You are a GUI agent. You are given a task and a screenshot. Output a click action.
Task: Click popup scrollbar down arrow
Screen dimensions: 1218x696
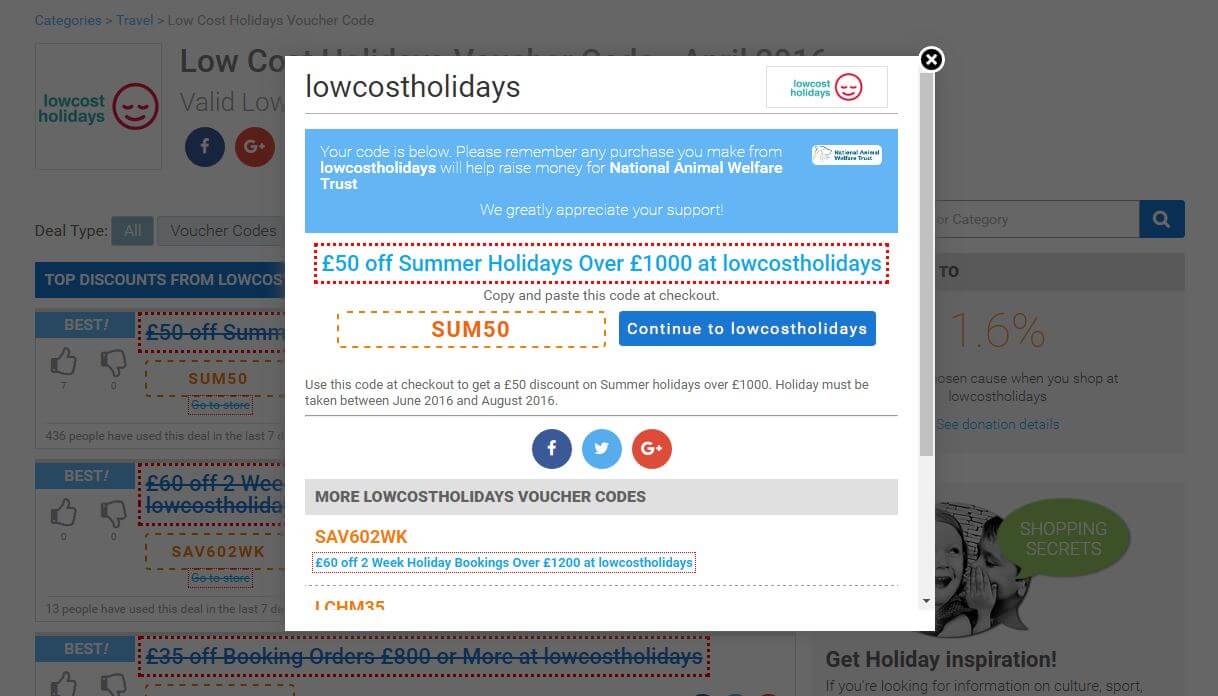[x=926, y=601]
